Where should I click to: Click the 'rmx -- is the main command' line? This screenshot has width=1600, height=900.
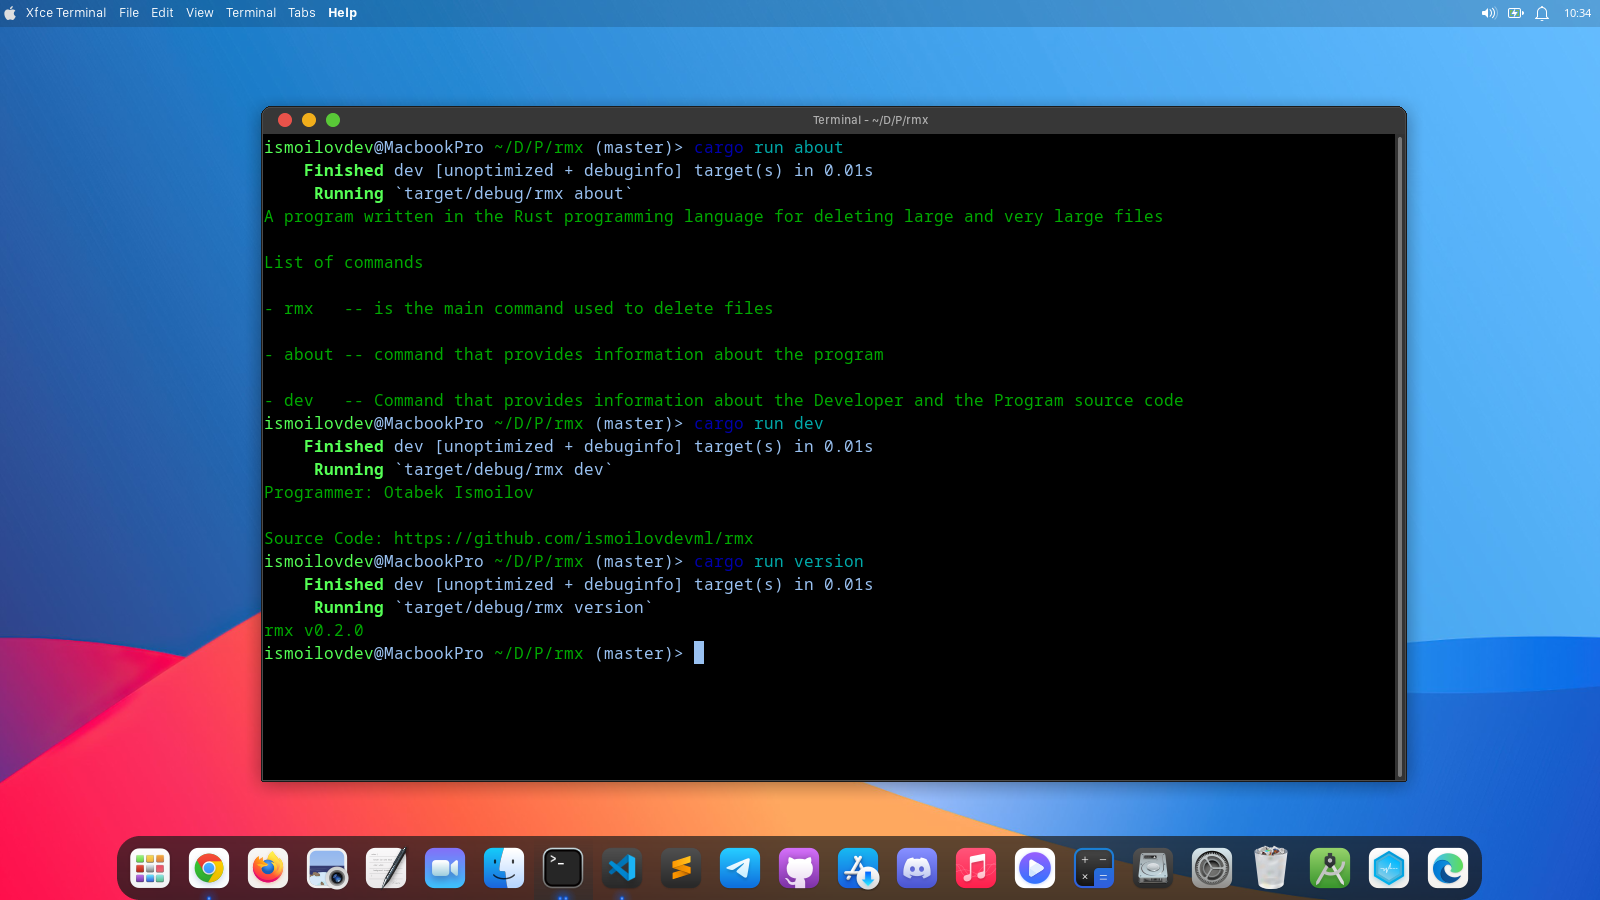(x=519, y=308)
